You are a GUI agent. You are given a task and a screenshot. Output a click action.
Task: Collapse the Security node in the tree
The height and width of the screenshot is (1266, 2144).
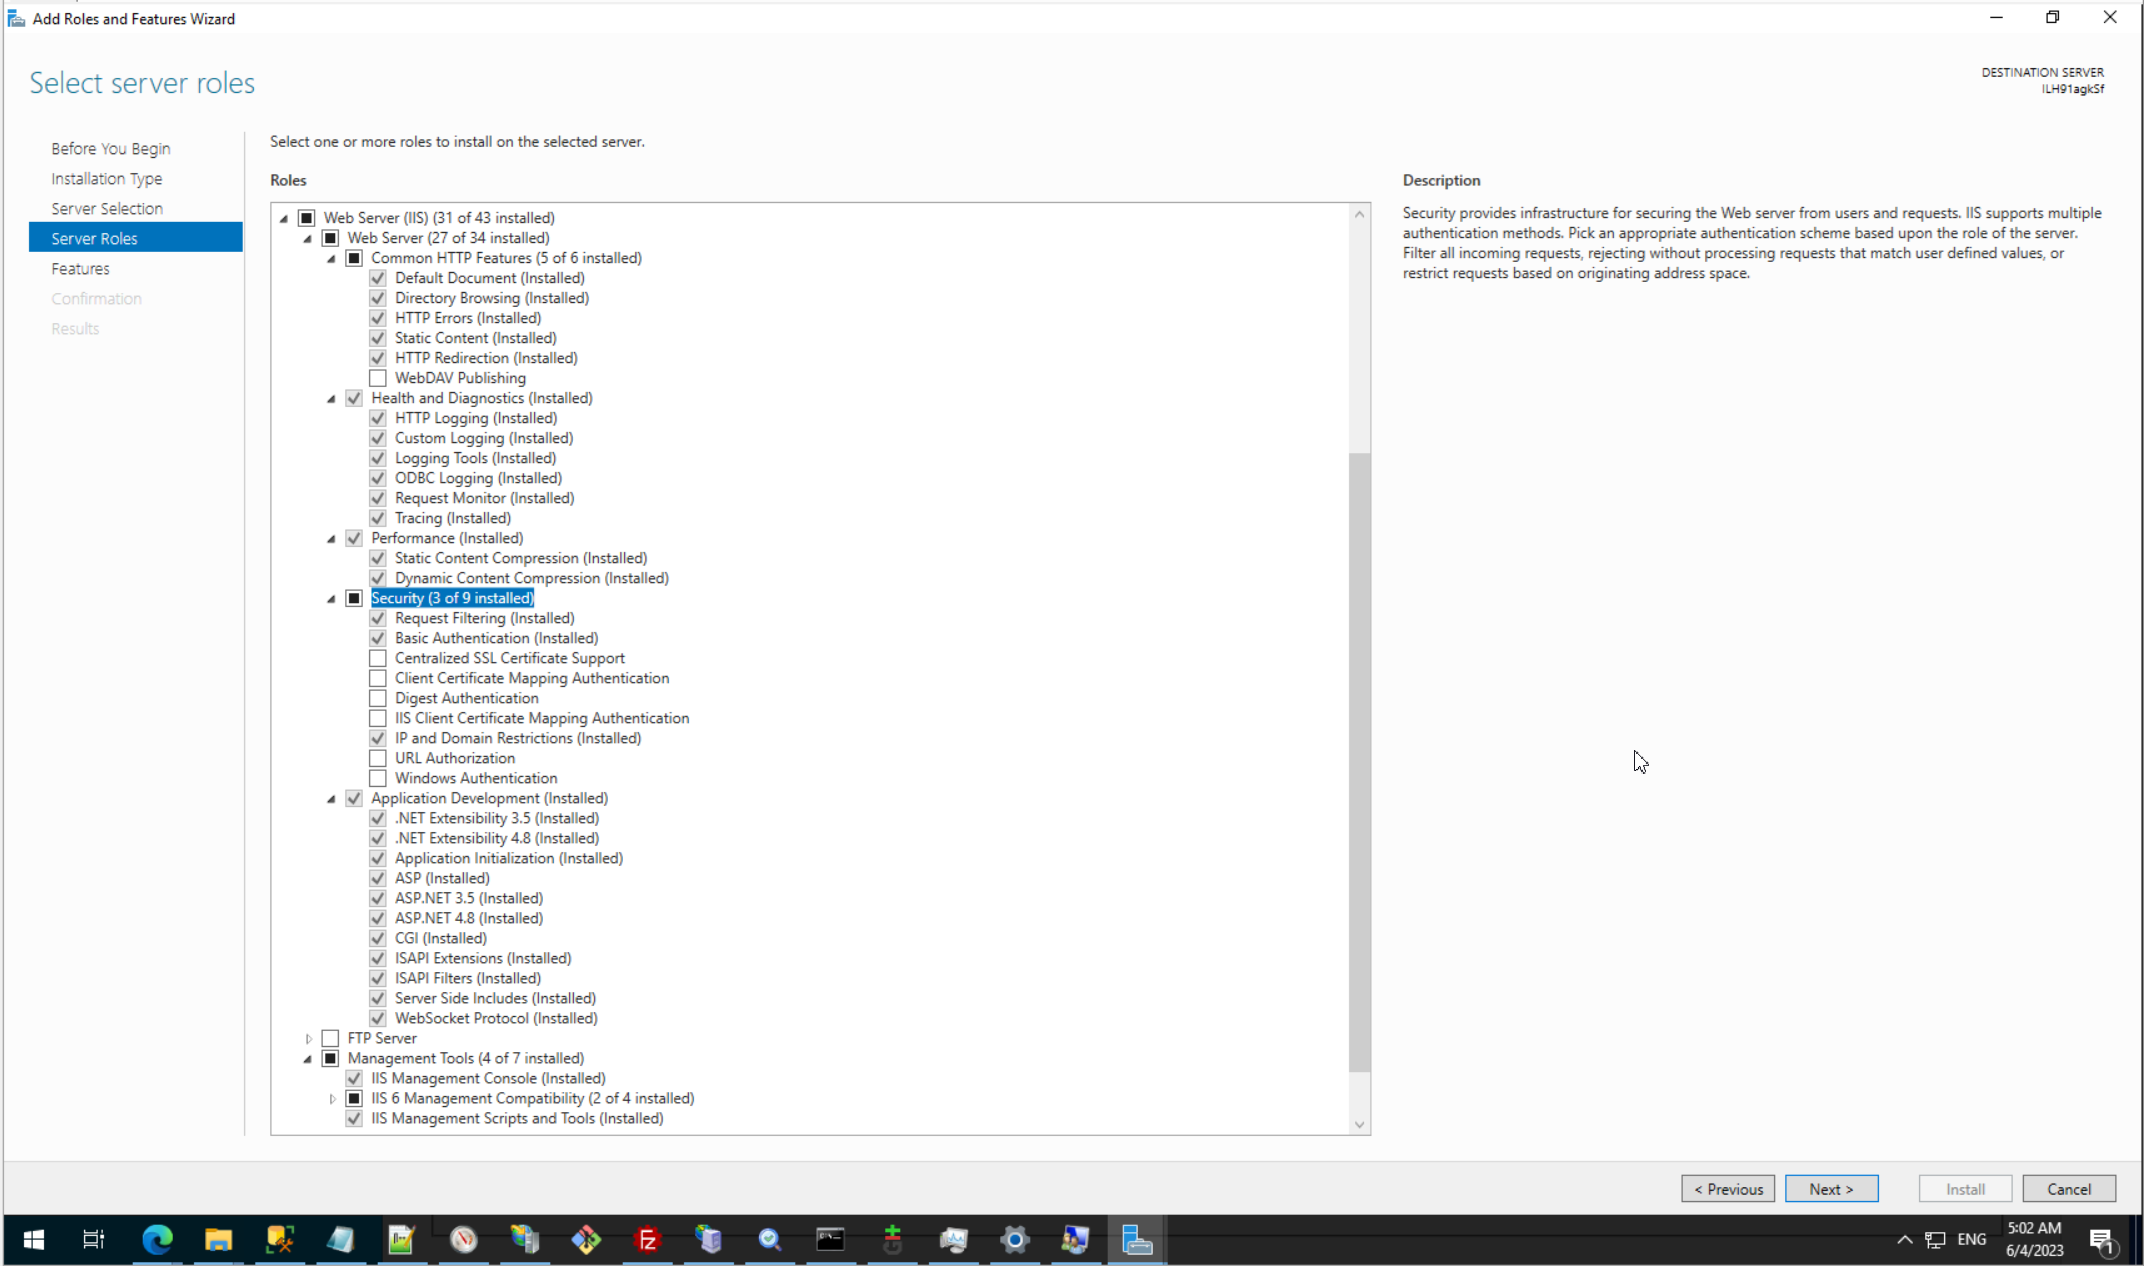pos(331,599)
